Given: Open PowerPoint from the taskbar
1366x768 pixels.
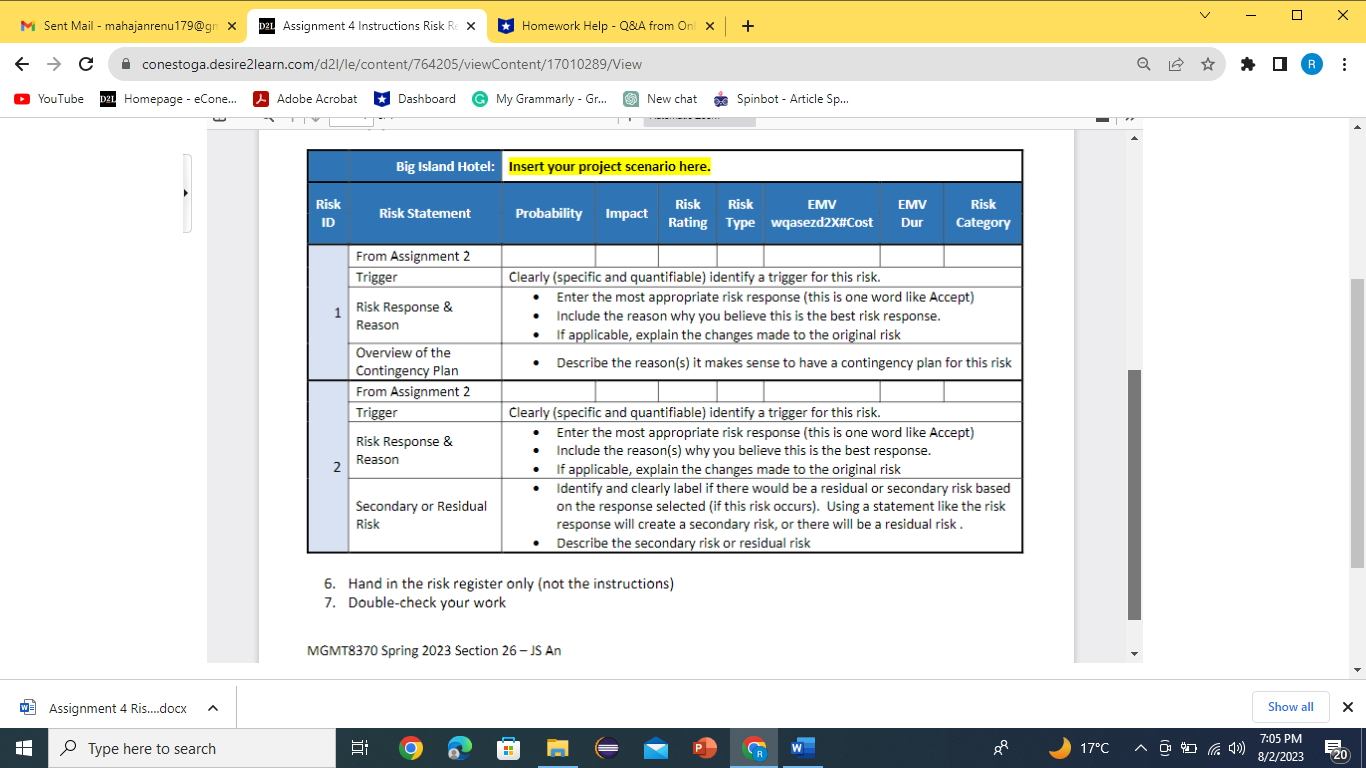Looking at the screenshot, I should tap(705, 748).
